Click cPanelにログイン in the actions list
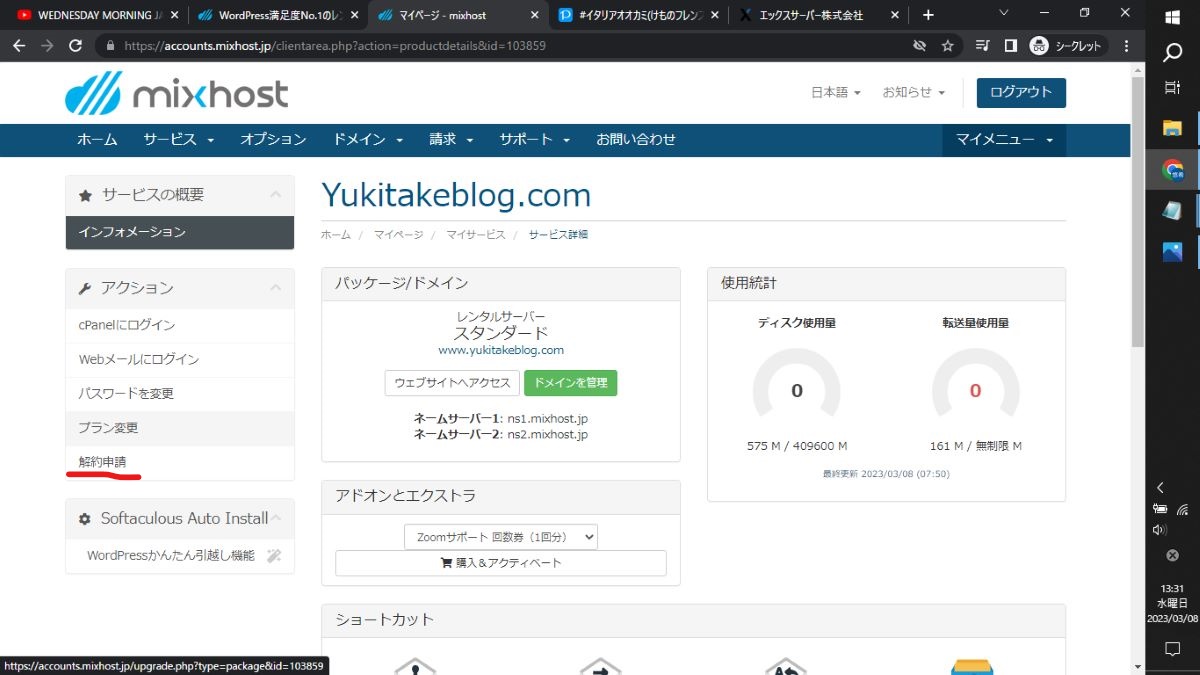 [x=180, y=325]
